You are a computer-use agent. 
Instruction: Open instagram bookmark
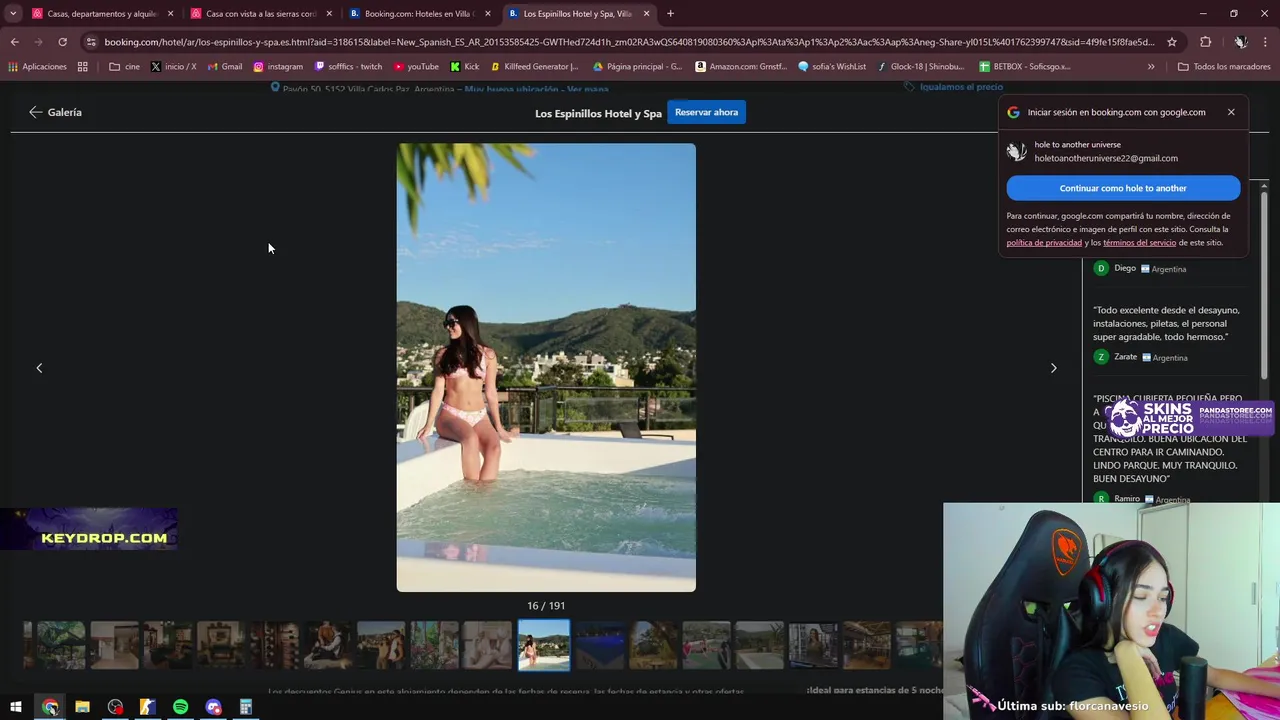(278, 67)
